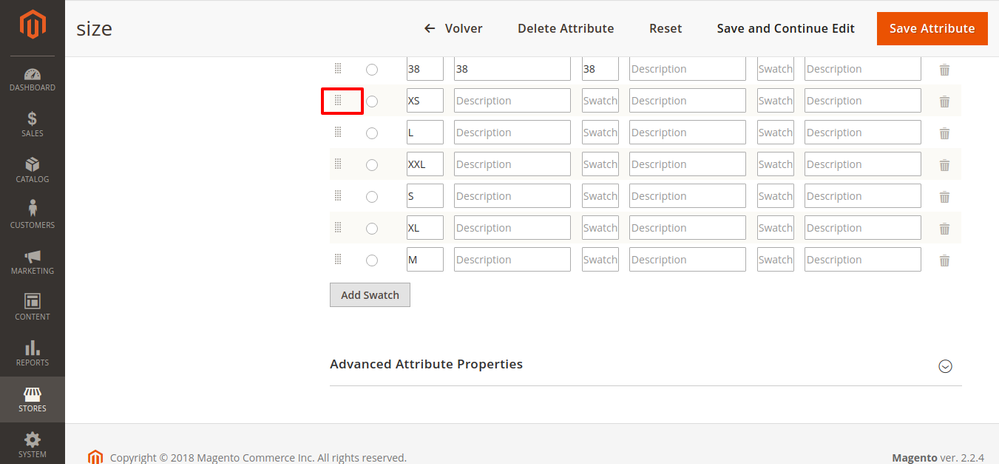Click the Magento logo icon
The width and height of the screenshot is (999, 464).
pos(32,27)
